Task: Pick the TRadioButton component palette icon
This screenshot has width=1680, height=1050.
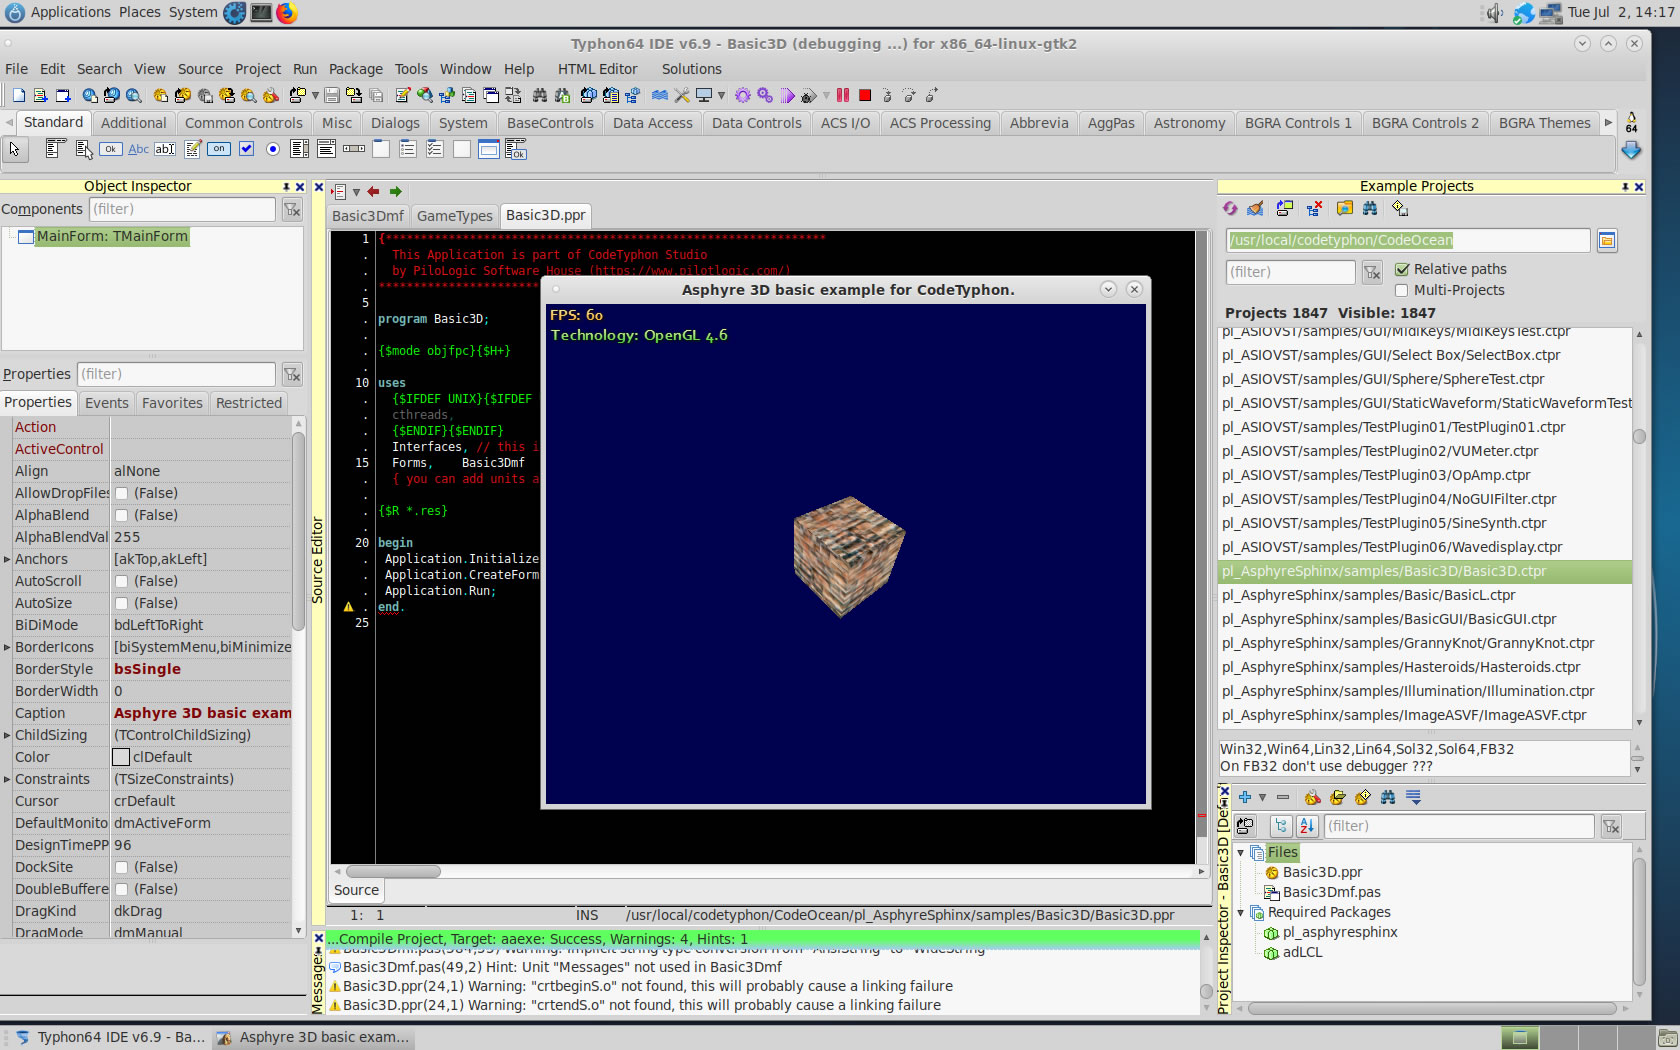Action: (x=273, y=149)
